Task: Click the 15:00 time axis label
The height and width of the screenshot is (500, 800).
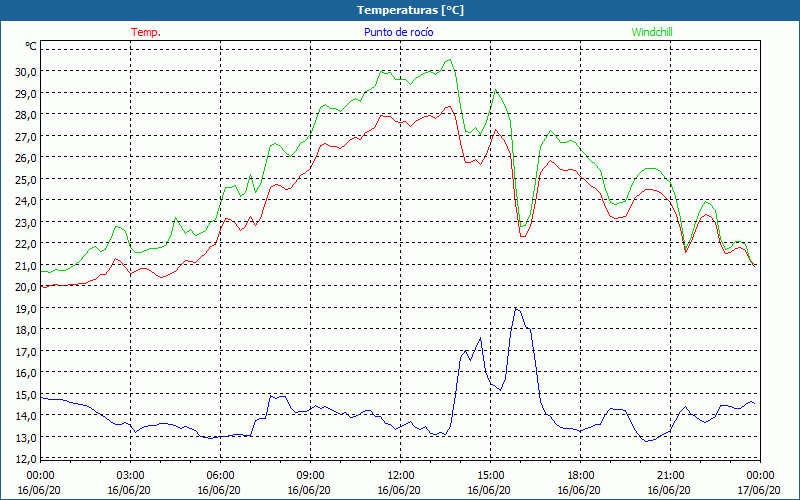Action: click(x=490, y=476)
